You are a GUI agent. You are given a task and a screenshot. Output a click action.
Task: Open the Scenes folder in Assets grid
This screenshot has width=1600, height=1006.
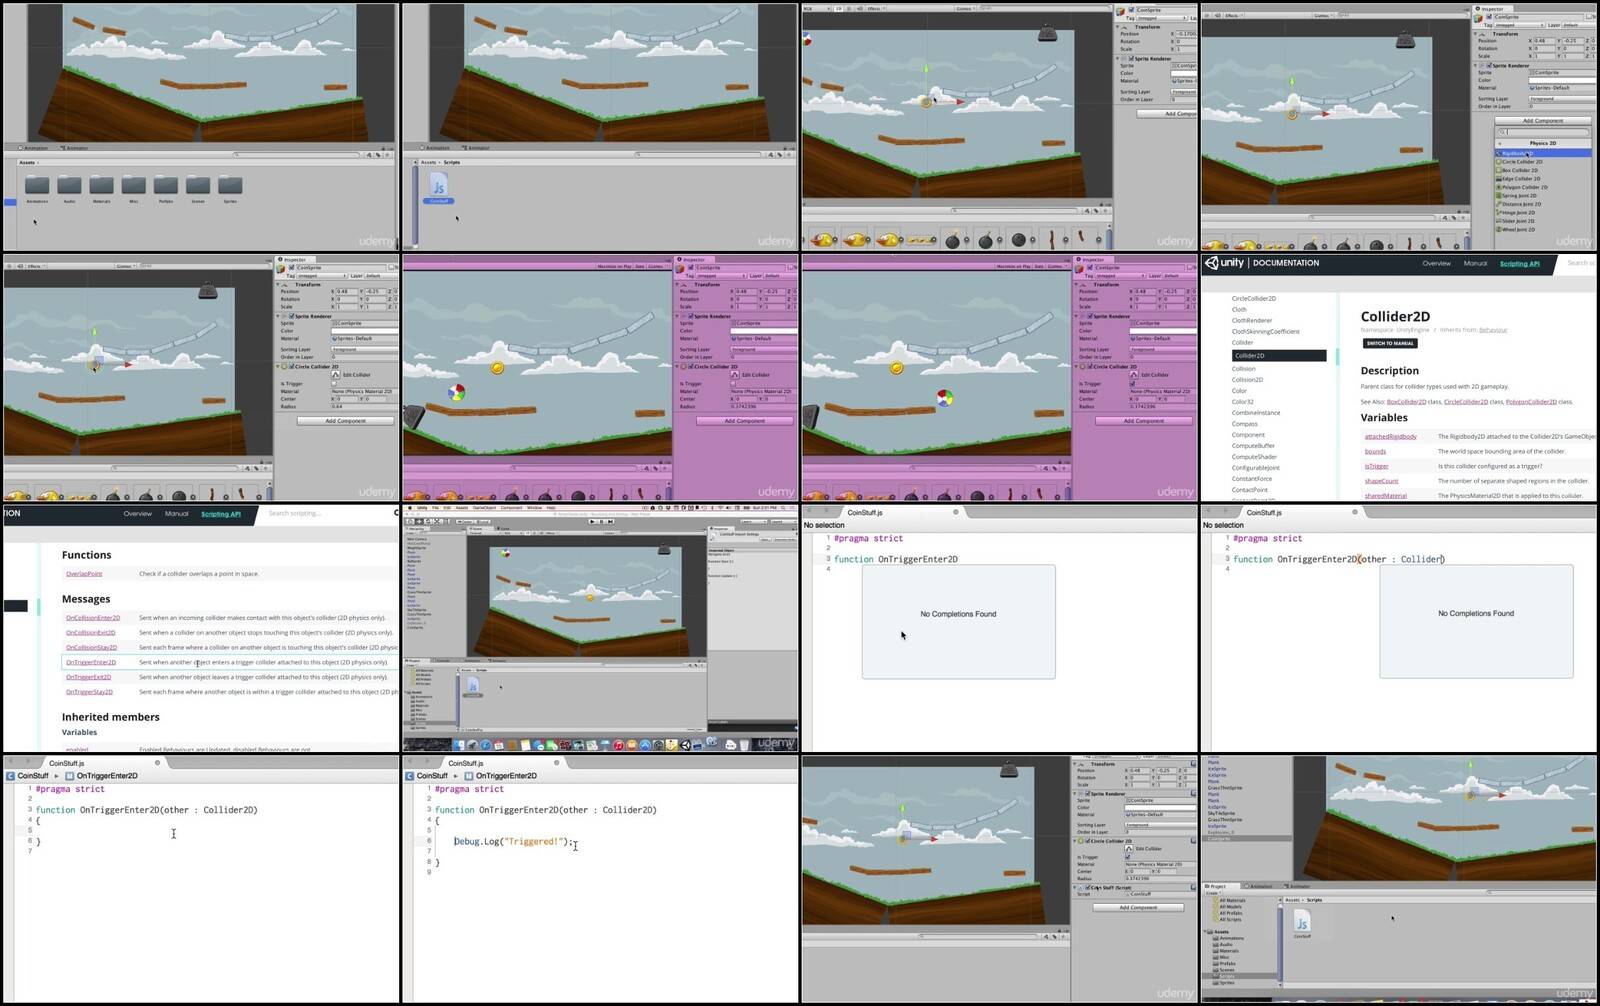(x=198, y=186)
